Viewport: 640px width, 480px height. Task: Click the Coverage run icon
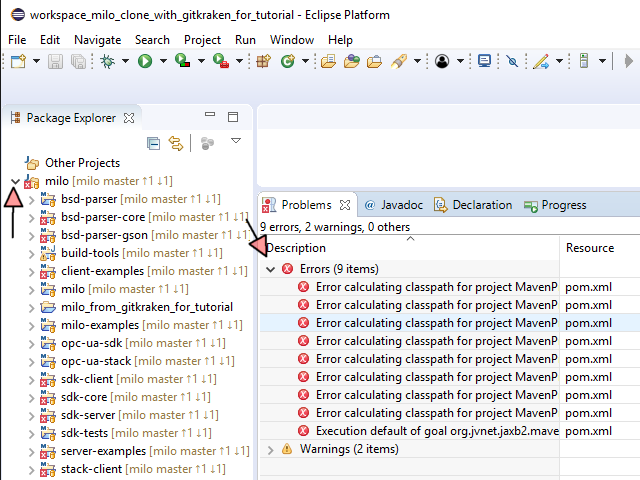(x=182, y=61)
